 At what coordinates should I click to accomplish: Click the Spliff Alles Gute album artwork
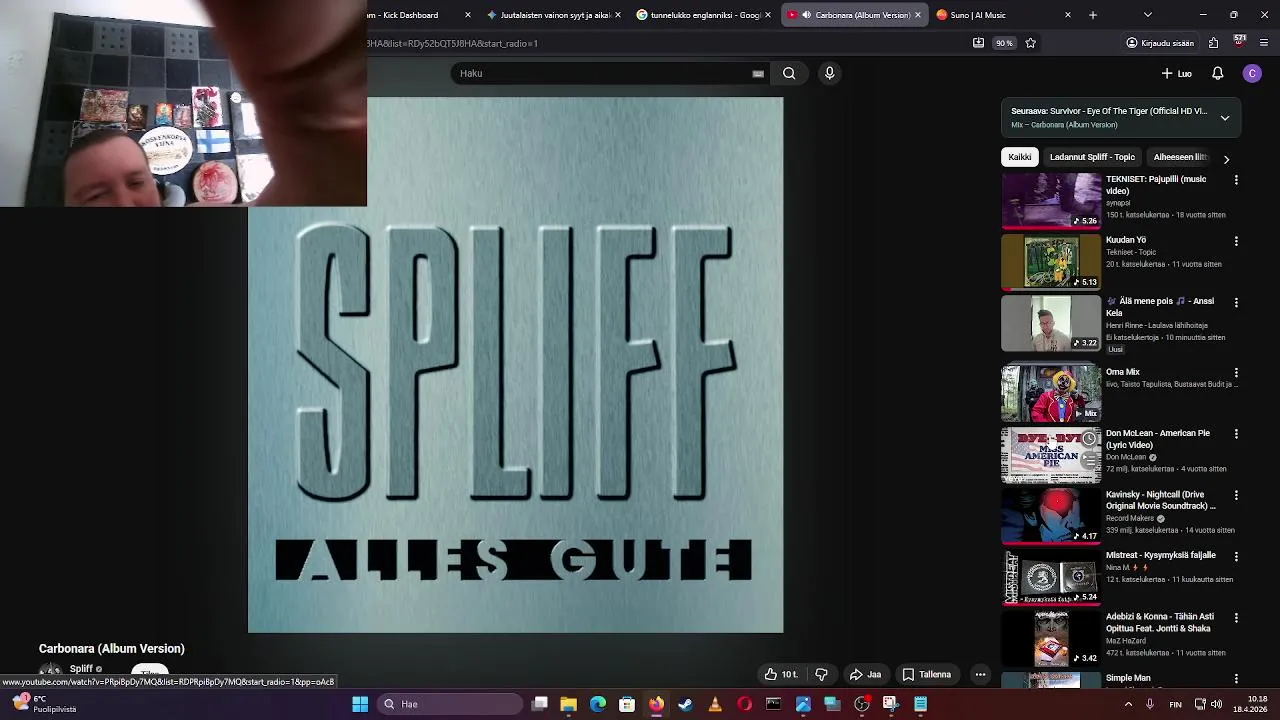point(515,365)
